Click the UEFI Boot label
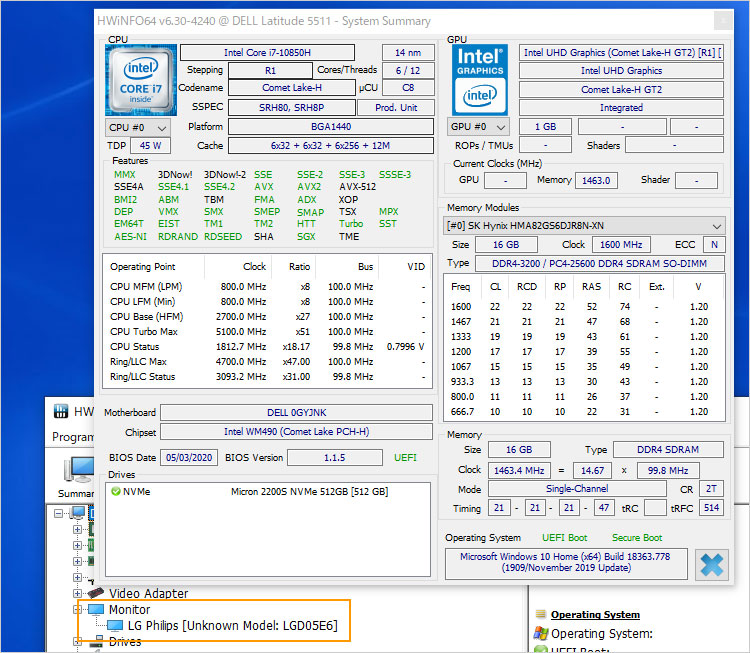Screen dimensions: 750x653 pos(564,538)
